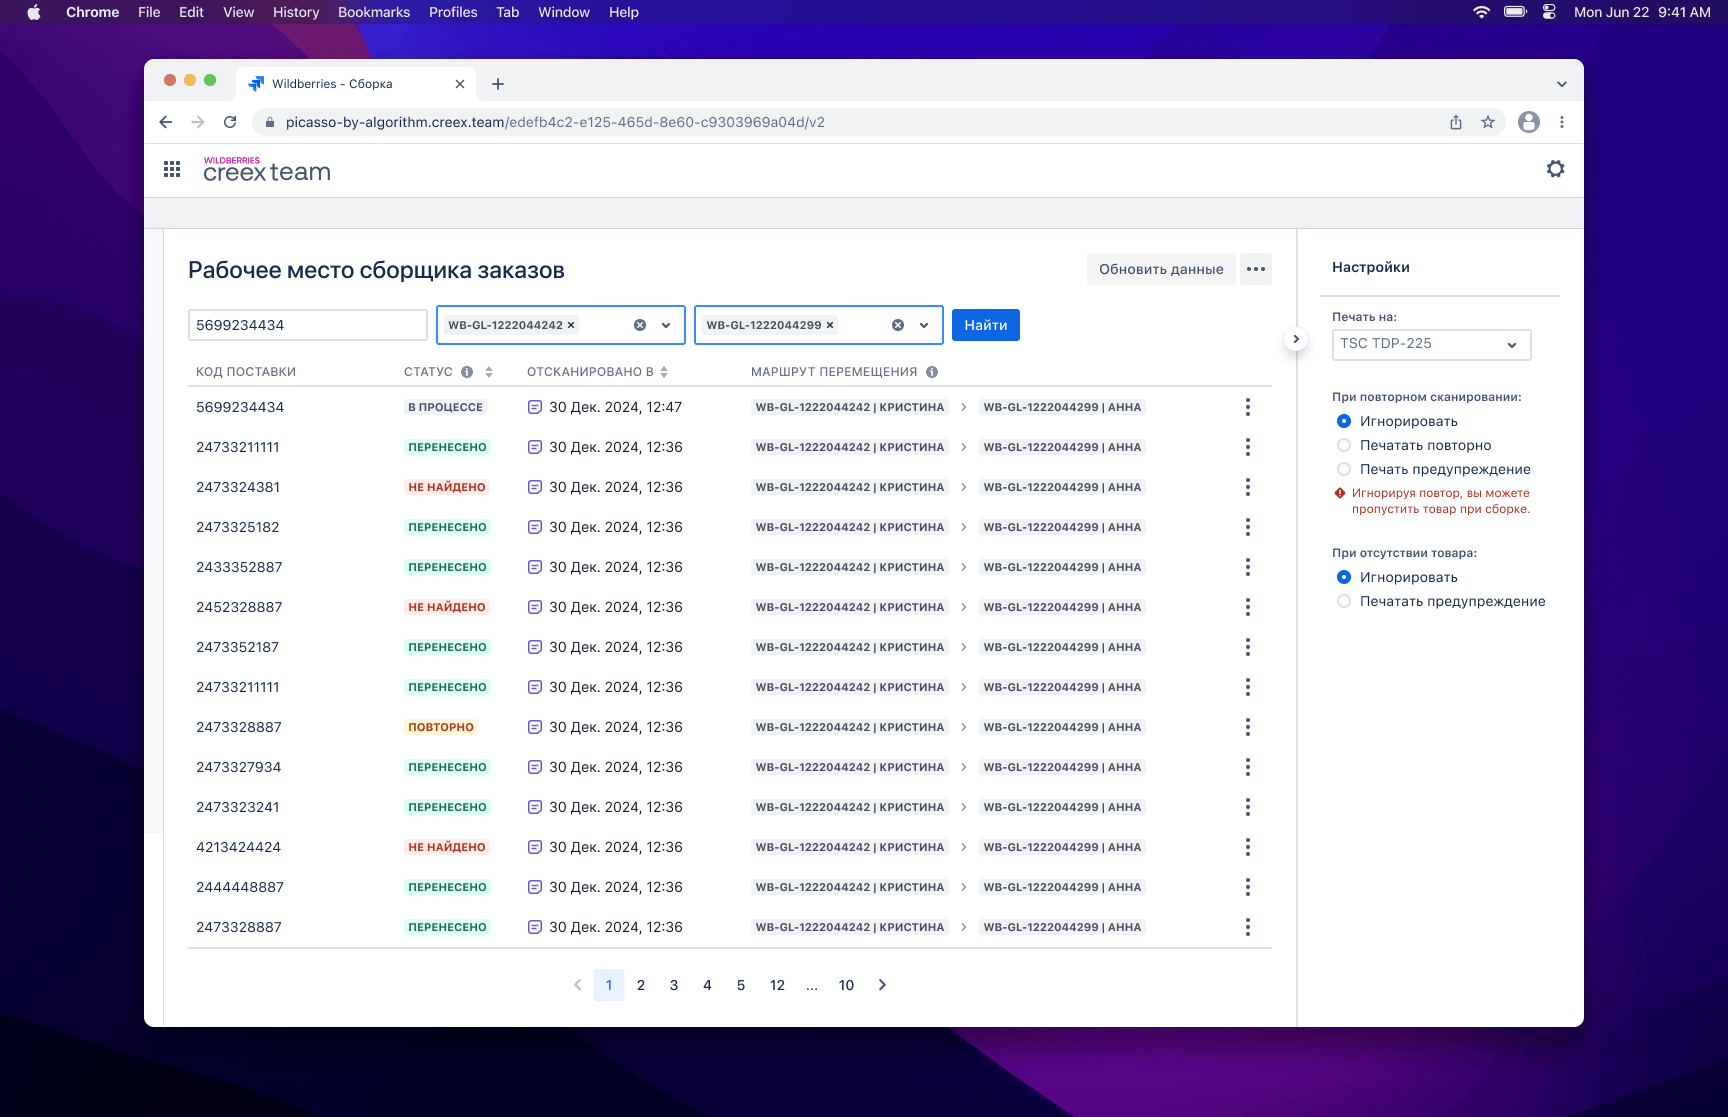Image resolution: width=1728 pixels, height=1117 pixels.
Task: Open row actions for supply 2473324381
Action: 1247,487
